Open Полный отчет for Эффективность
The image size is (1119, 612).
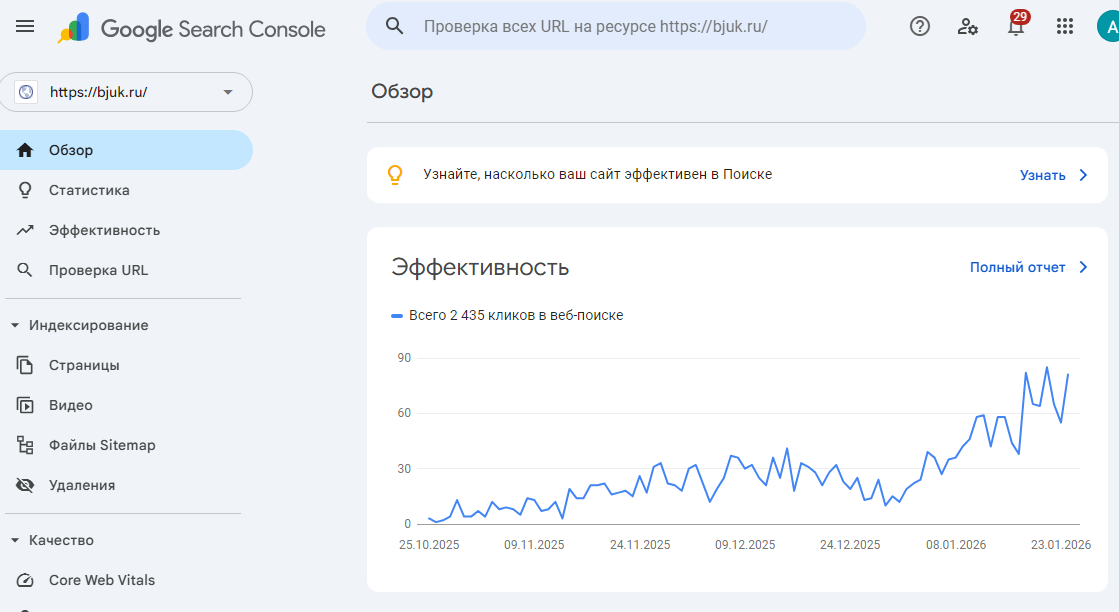pos(1028,267)
